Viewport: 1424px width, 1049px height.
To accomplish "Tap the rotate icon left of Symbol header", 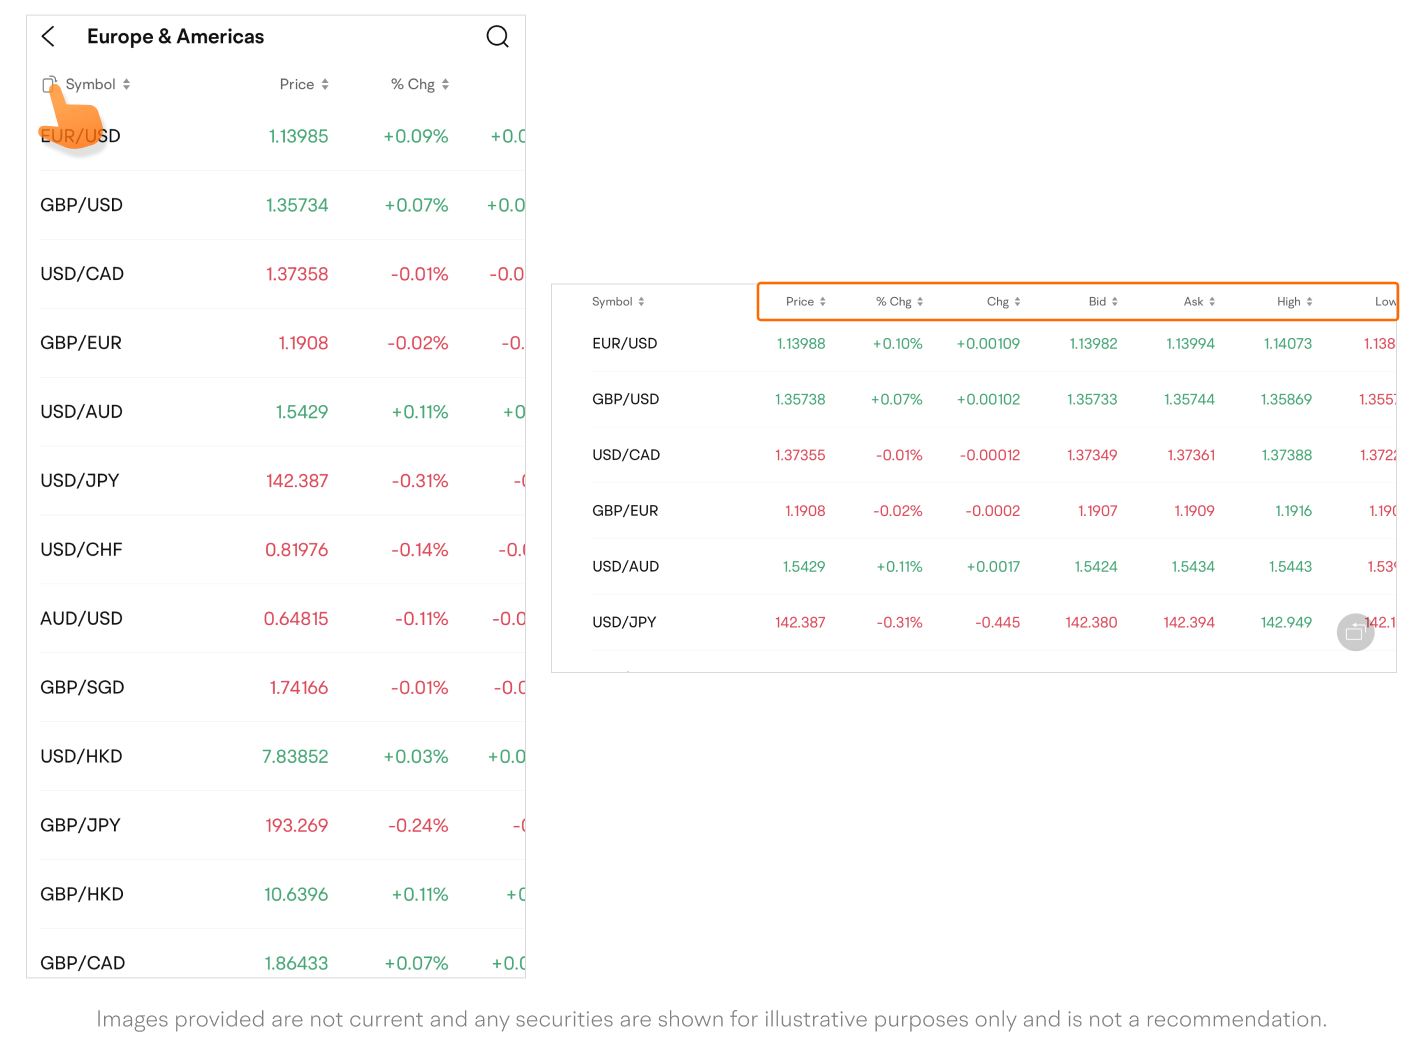I will tap(49, 85).
